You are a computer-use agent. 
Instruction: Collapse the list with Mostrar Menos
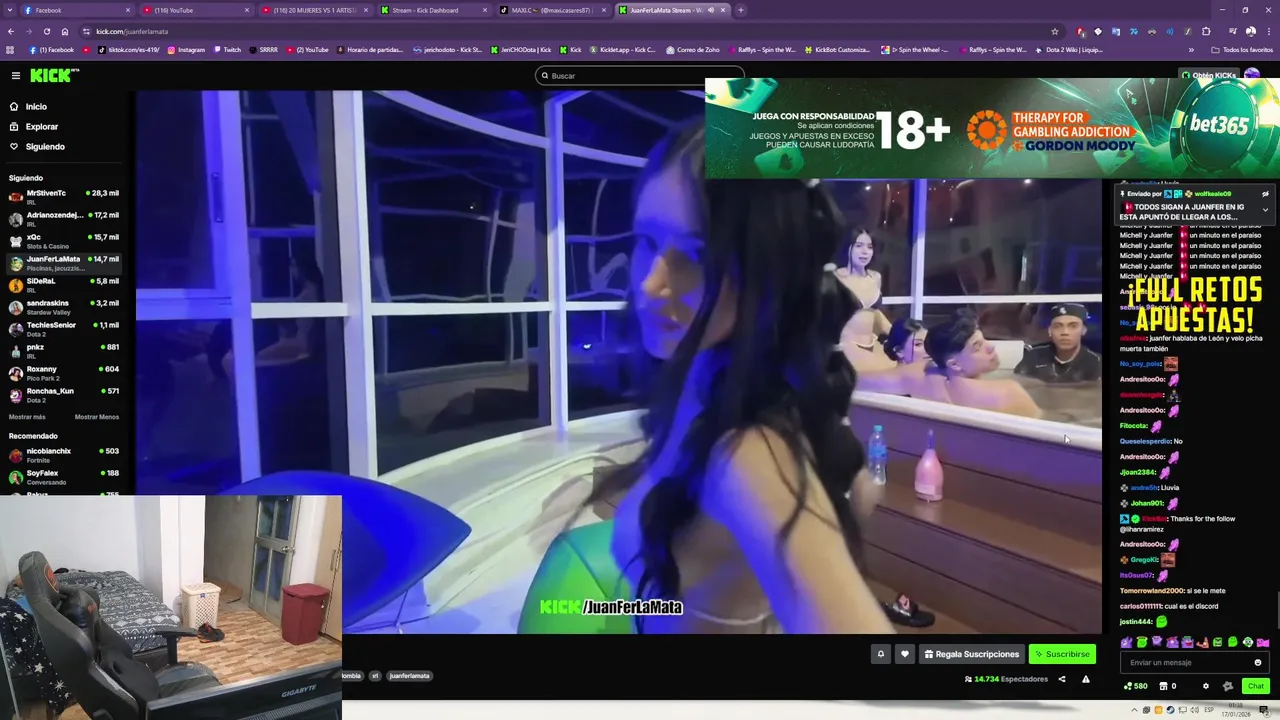(x=97, y=417)
